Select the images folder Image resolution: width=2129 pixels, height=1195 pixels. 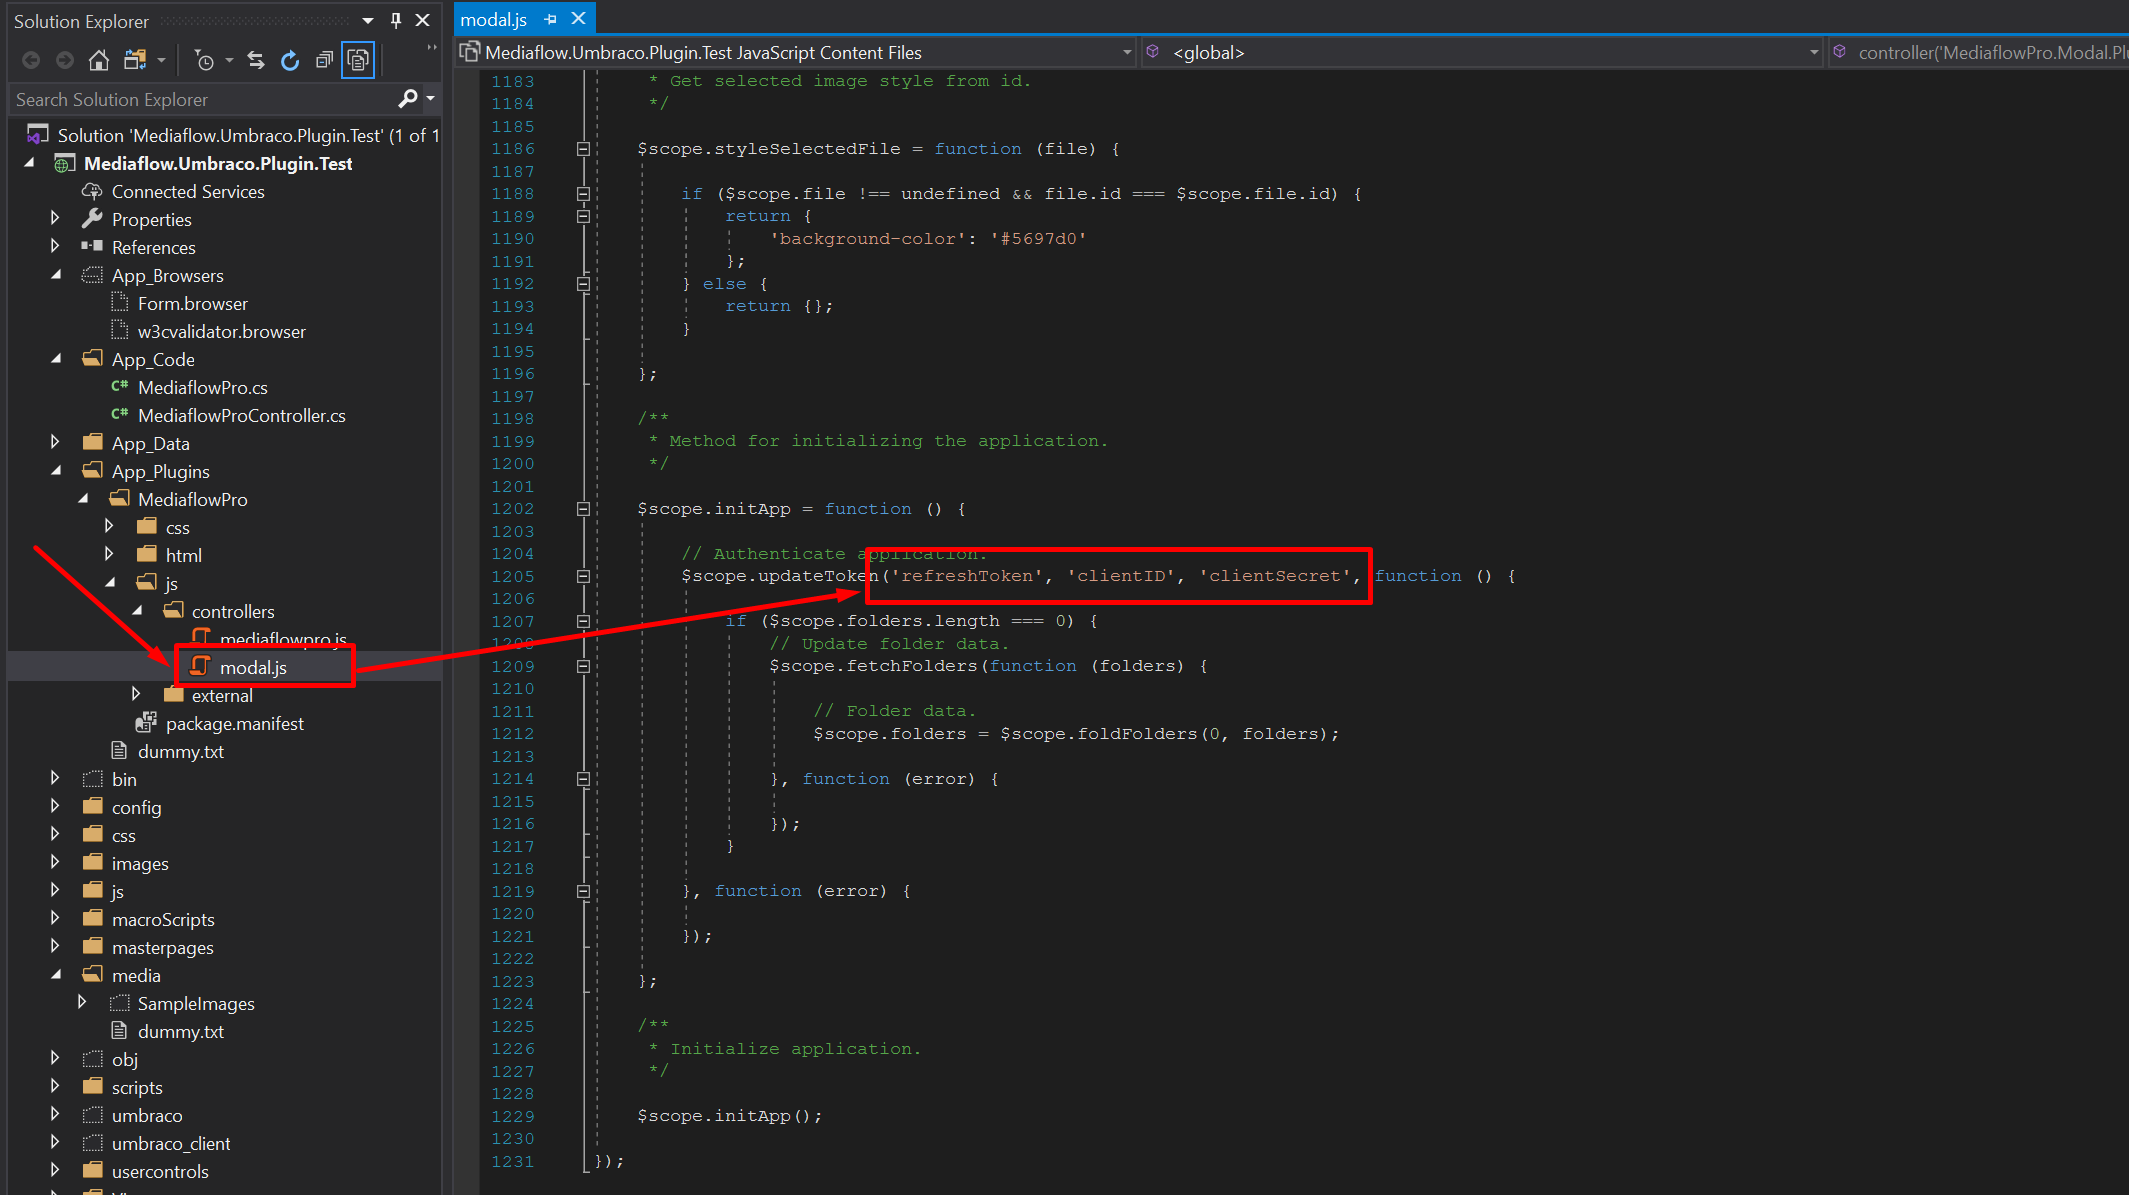[140, 863]
